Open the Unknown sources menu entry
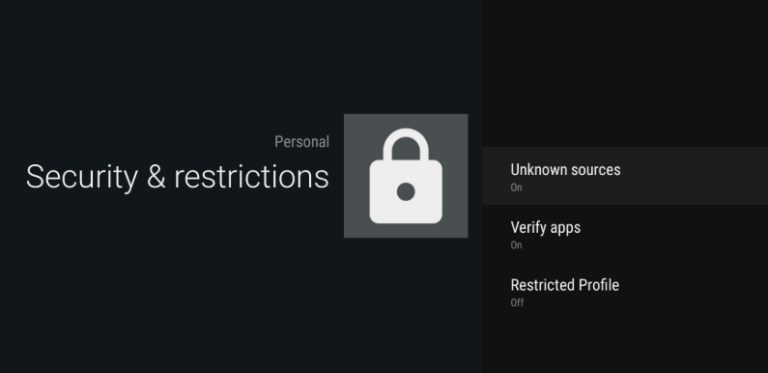 625,176
